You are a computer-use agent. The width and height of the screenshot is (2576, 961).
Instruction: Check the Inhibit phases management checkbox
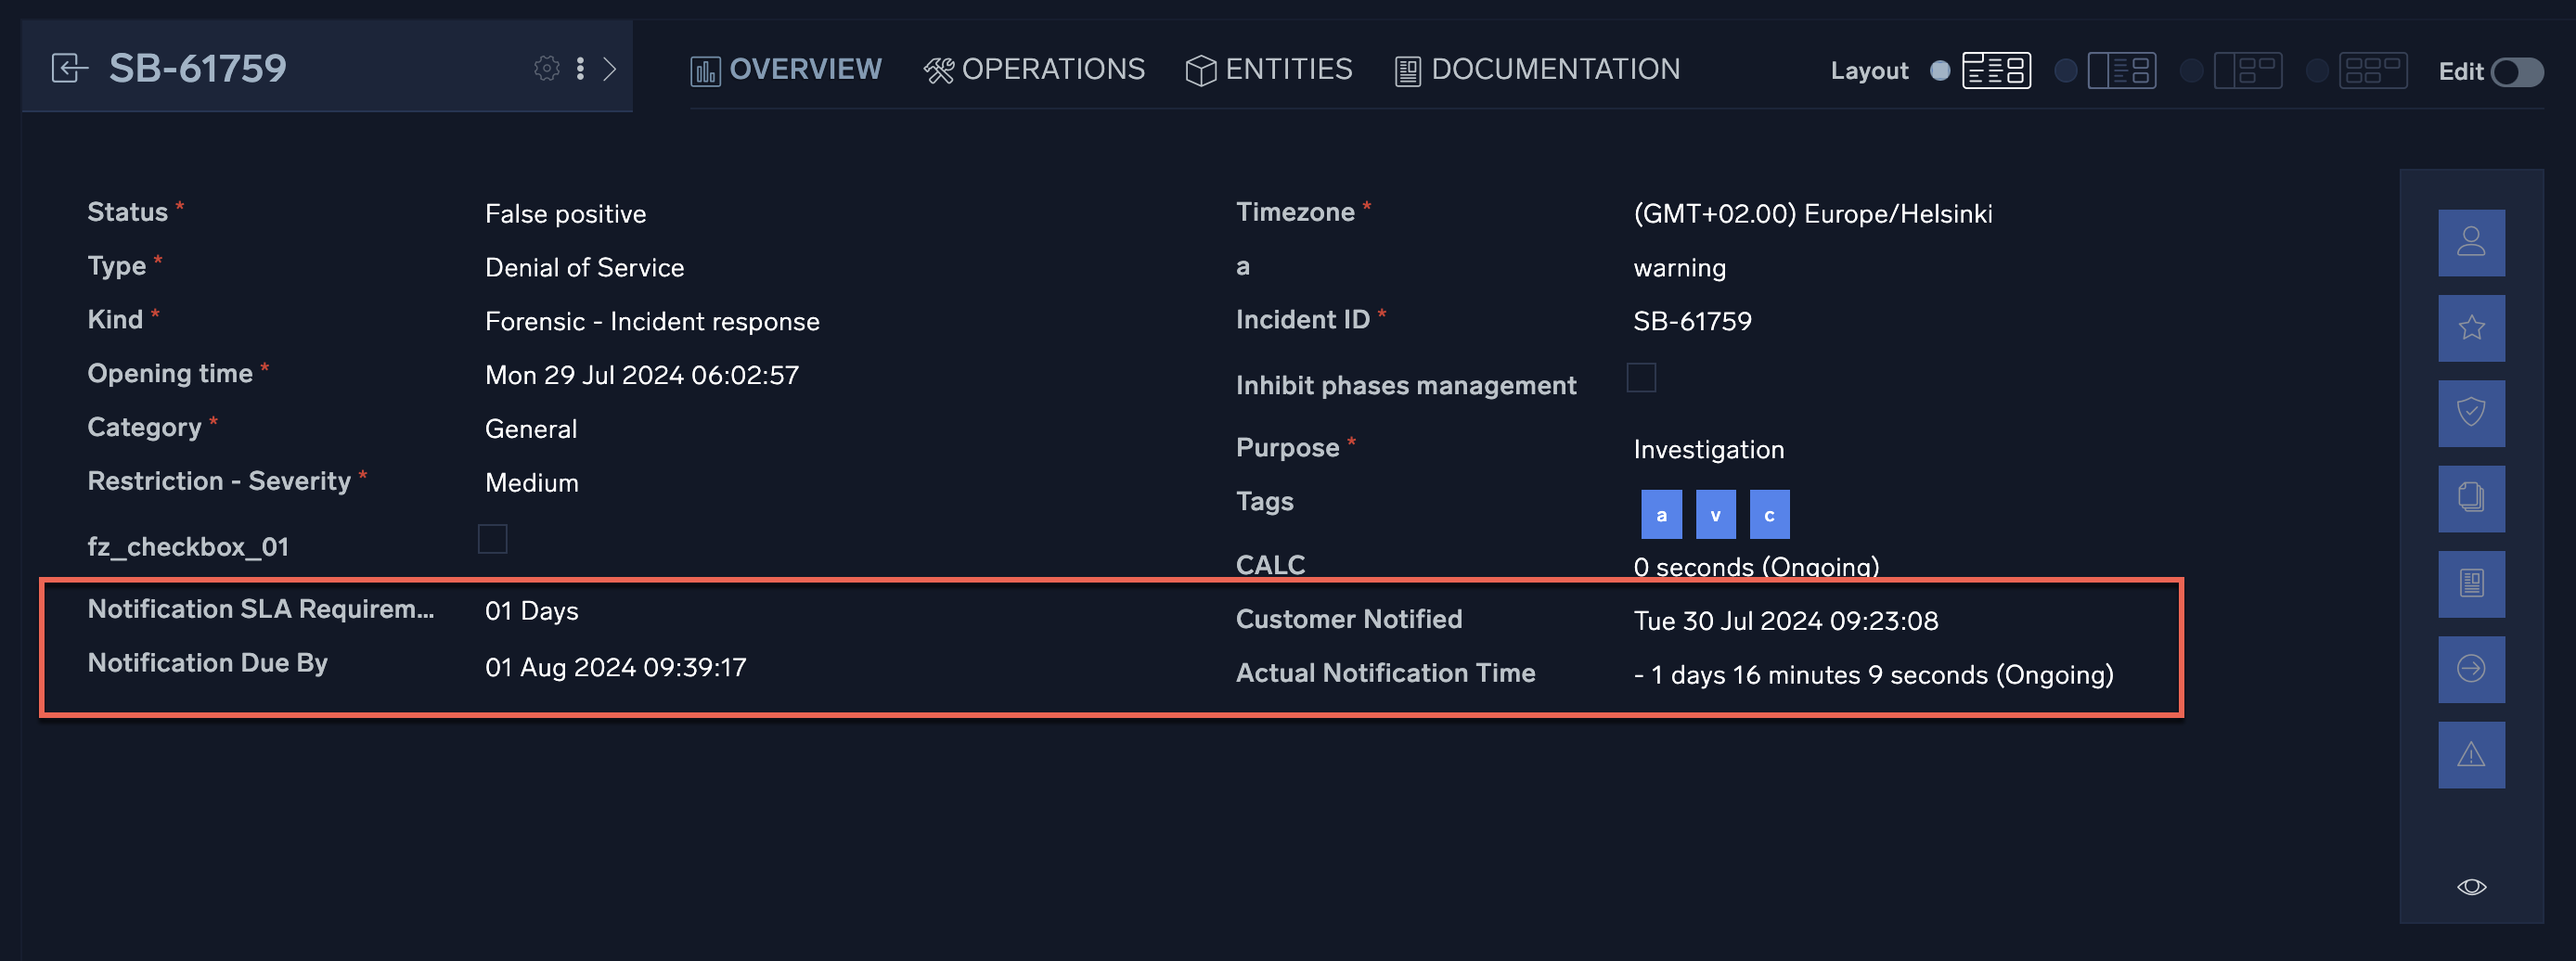[x=1641, y=378]
